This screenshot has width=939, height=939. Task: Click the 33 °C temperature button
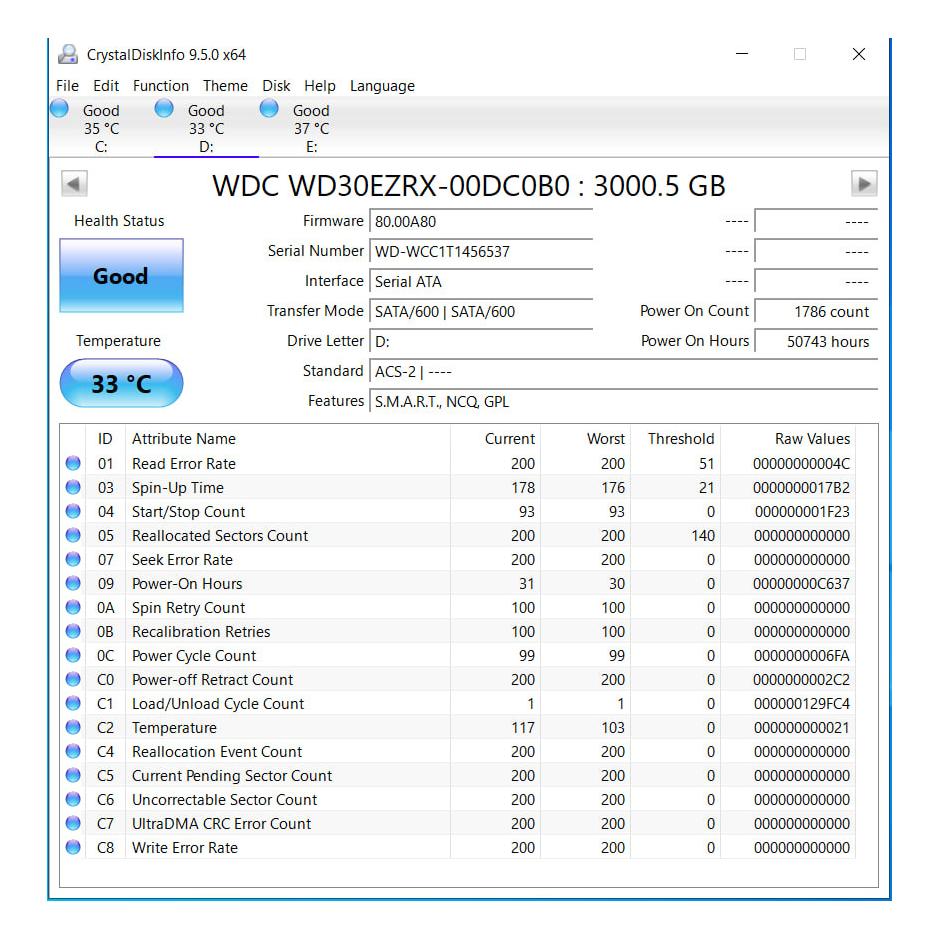121,384
